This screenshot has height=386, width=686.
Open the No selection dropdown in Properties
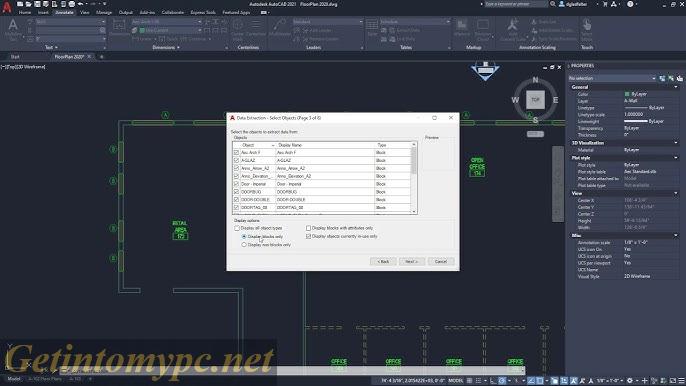[x=612, y=78]
